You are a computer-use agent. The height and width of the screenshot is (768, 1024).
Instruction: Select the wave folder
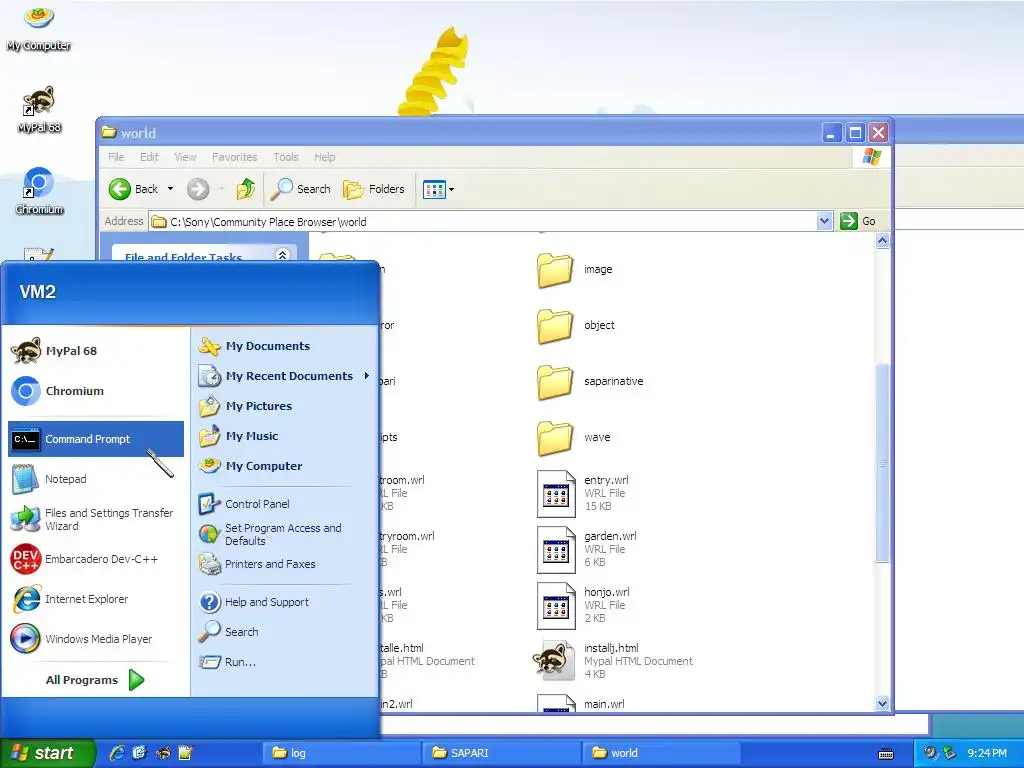tap(574, 438)
